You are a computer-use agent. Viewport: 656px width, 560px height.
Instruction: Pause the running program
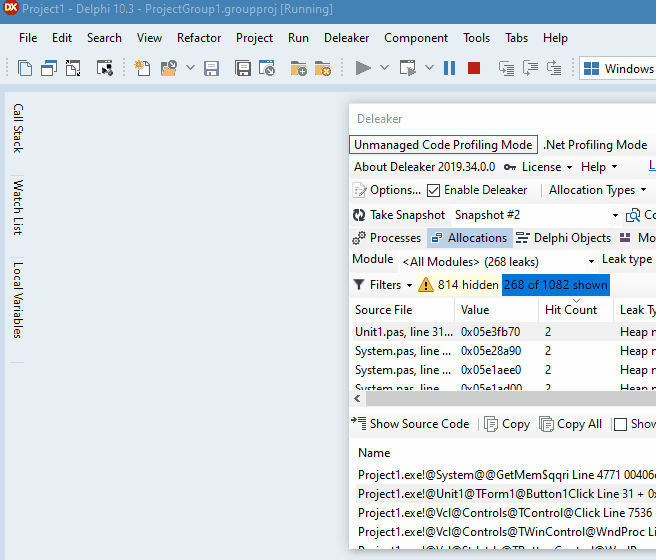click(x=449, y=68)
